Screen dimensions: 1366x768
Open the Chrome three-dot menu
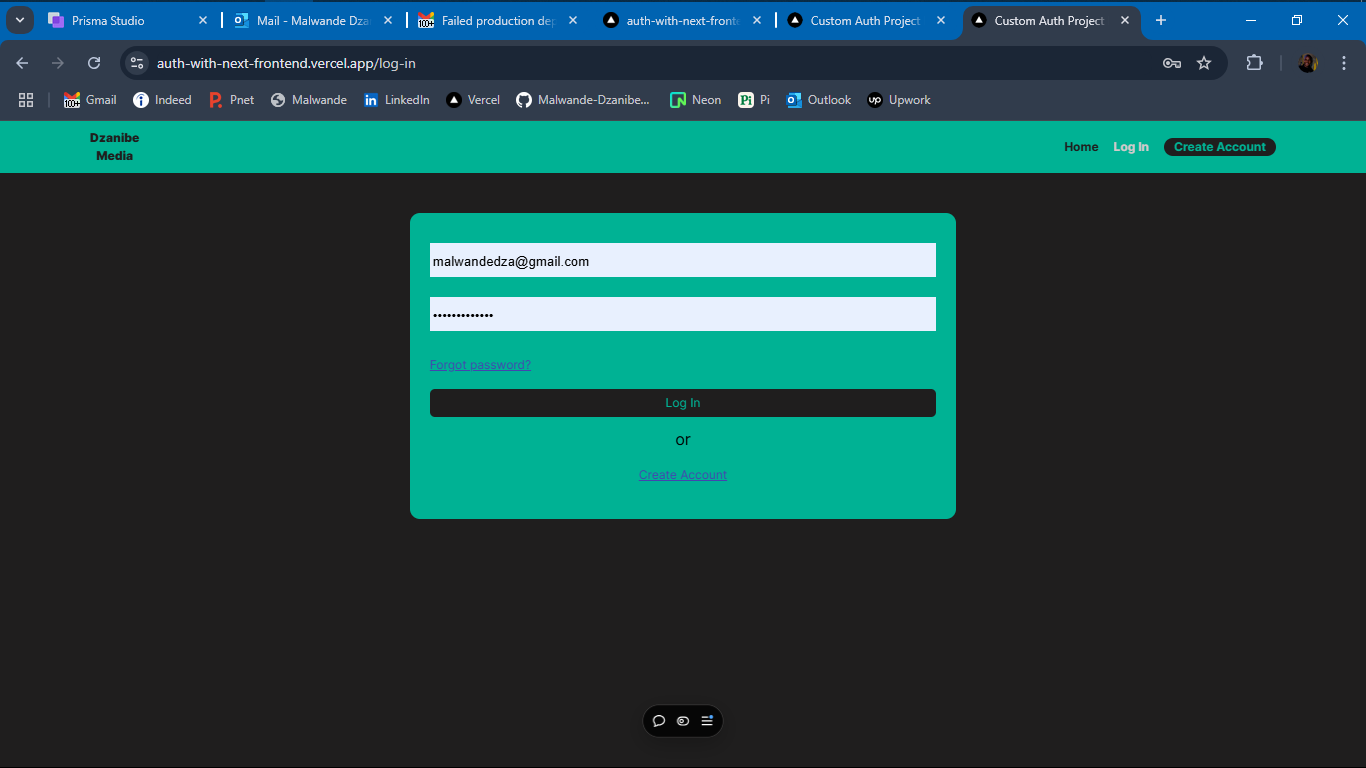1343,63
